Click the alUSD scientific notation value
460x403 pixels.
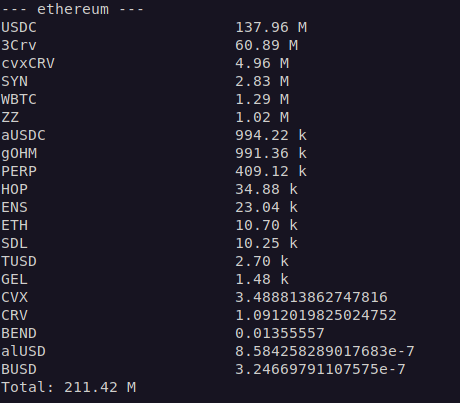tap(325, 351)
